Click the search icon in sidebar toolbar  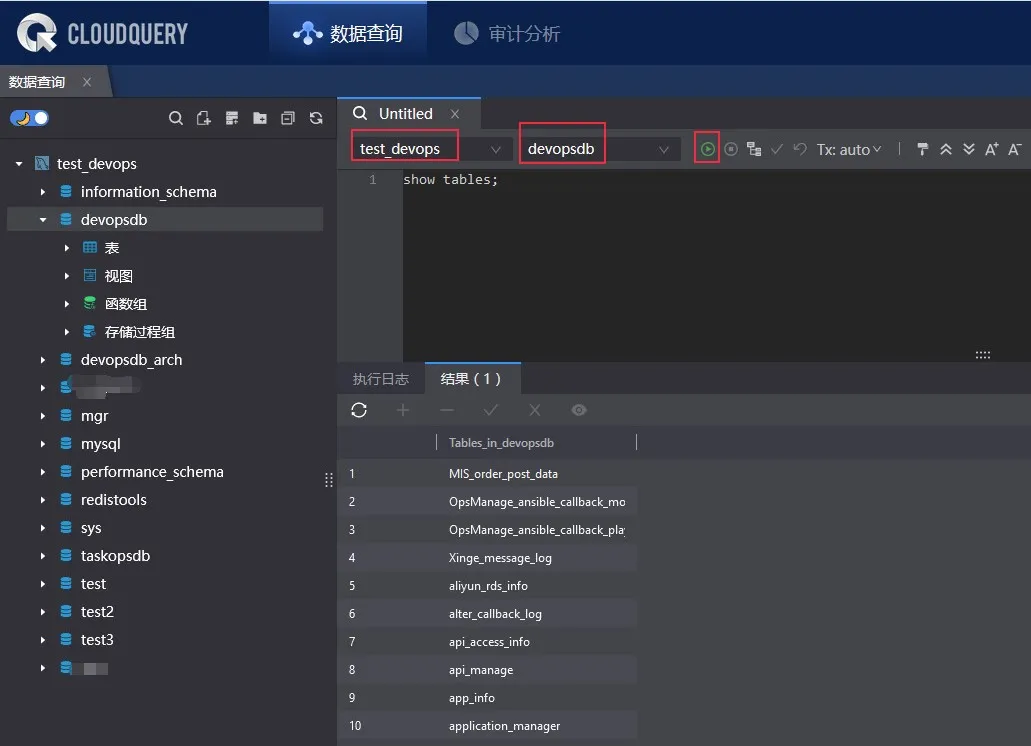tap(176, 118)
